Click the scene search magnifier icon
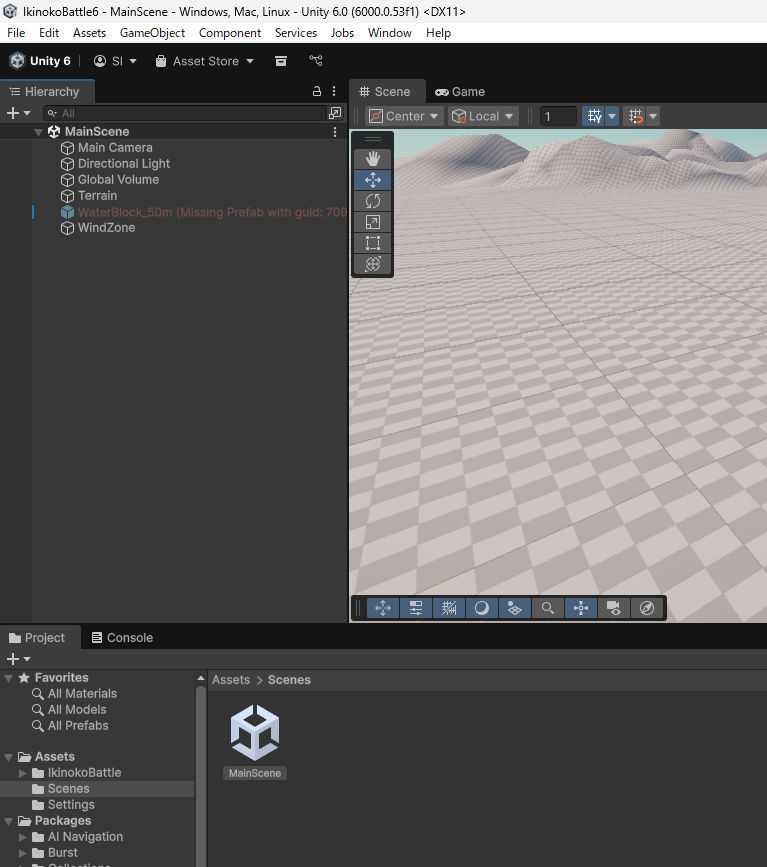The image size is (767, 867). (547, 608)
